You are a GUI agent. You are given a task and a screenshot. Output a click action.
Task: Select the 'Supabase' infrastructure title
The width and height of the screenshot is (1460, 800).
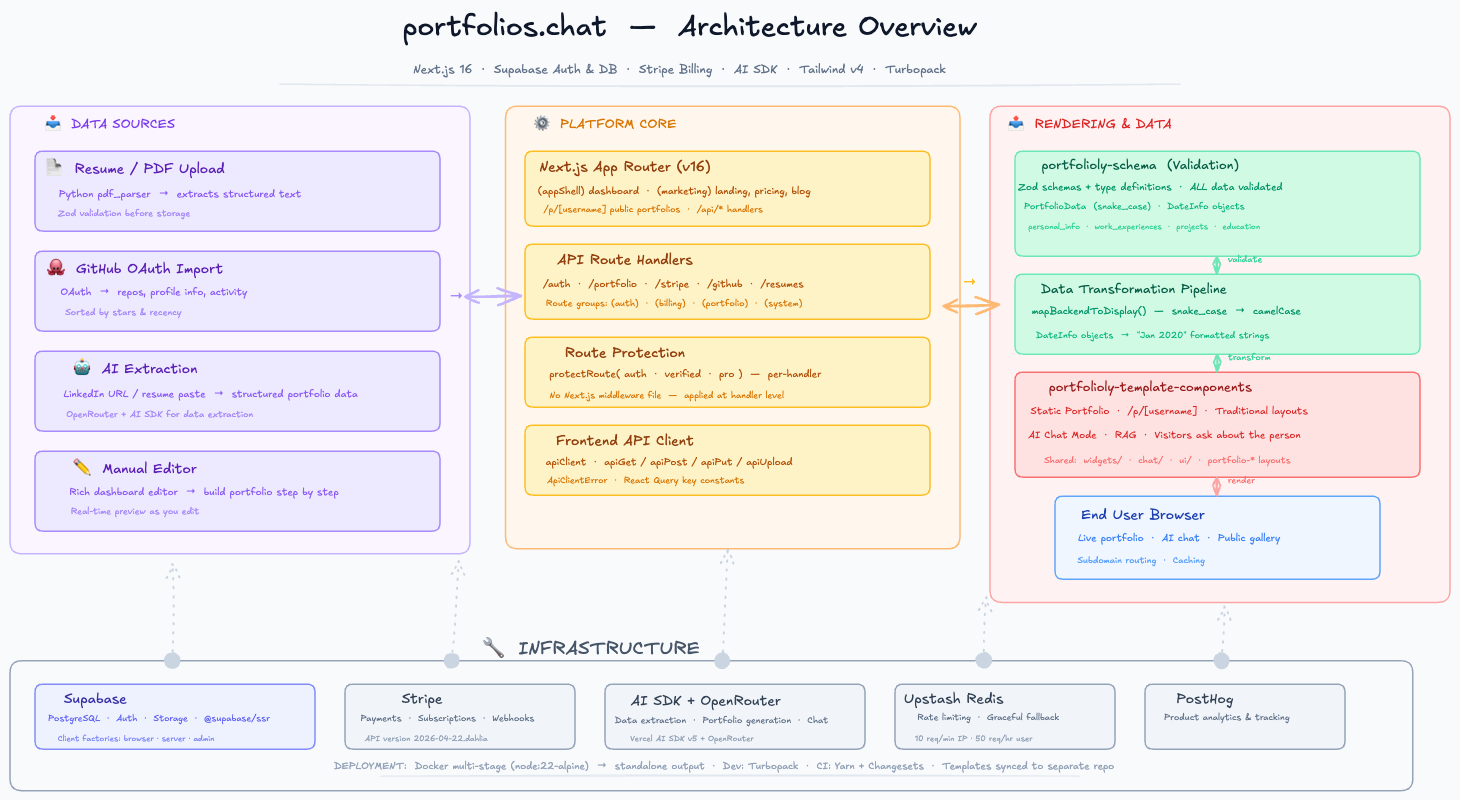95,699
